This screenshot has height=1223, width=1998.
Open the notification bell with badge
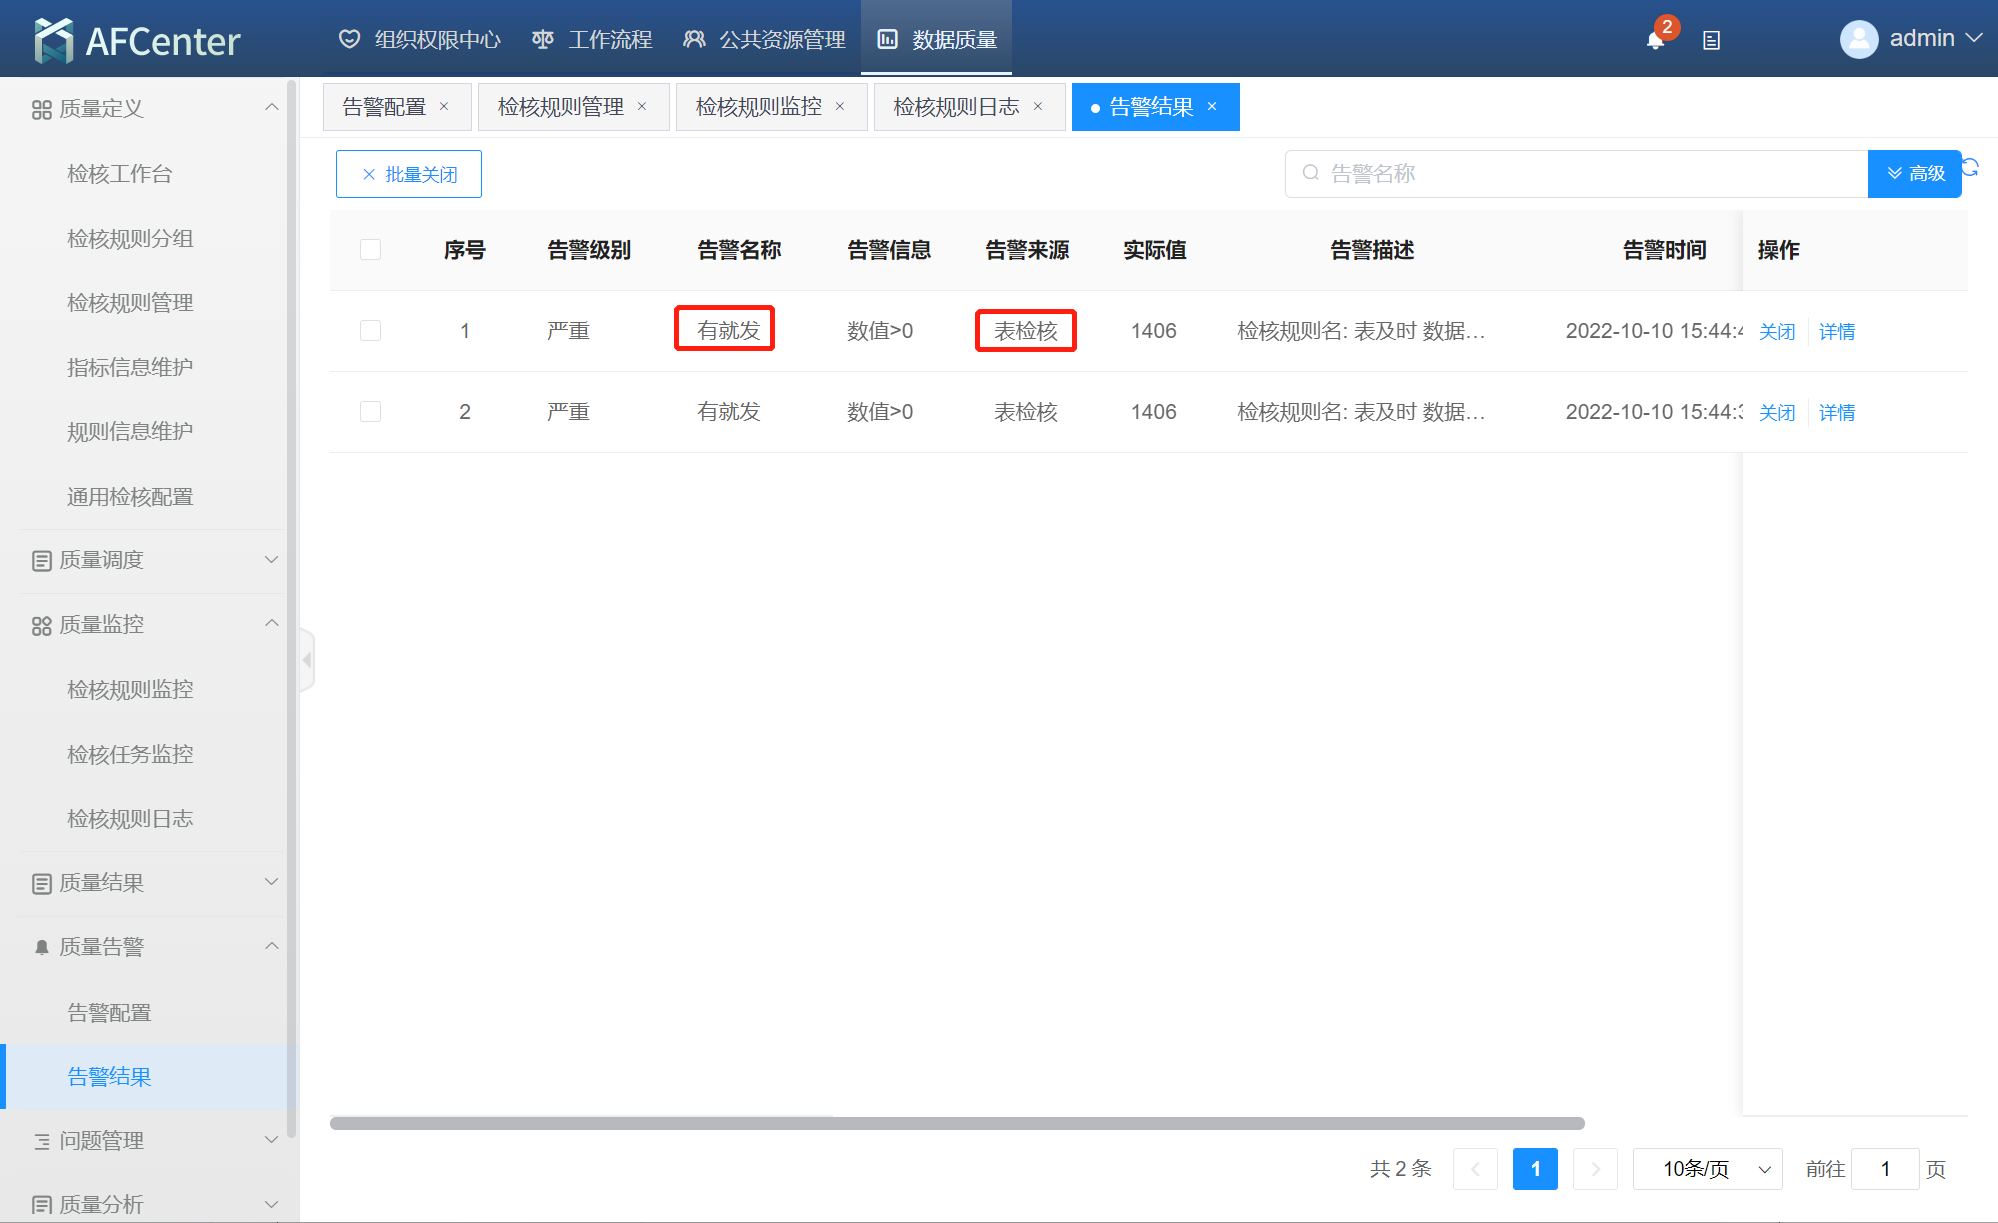[x=1655, y=40]
